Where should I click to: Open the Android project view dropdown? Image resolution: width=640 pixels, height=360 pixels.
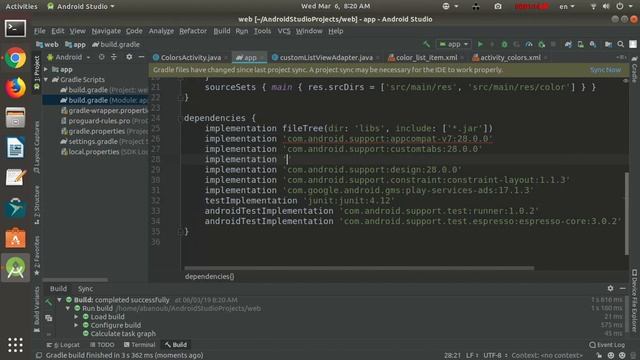tap(69, 57)
